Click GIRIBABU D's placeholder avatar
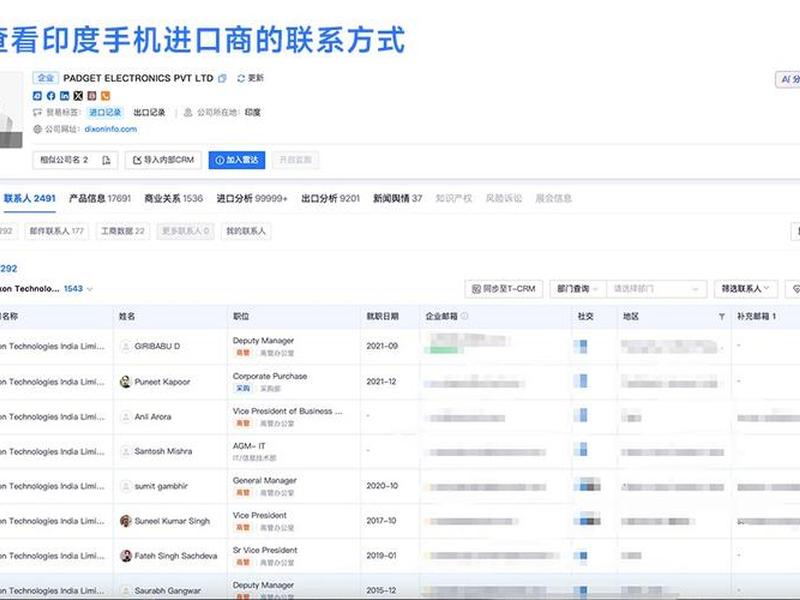 point(126,346)
